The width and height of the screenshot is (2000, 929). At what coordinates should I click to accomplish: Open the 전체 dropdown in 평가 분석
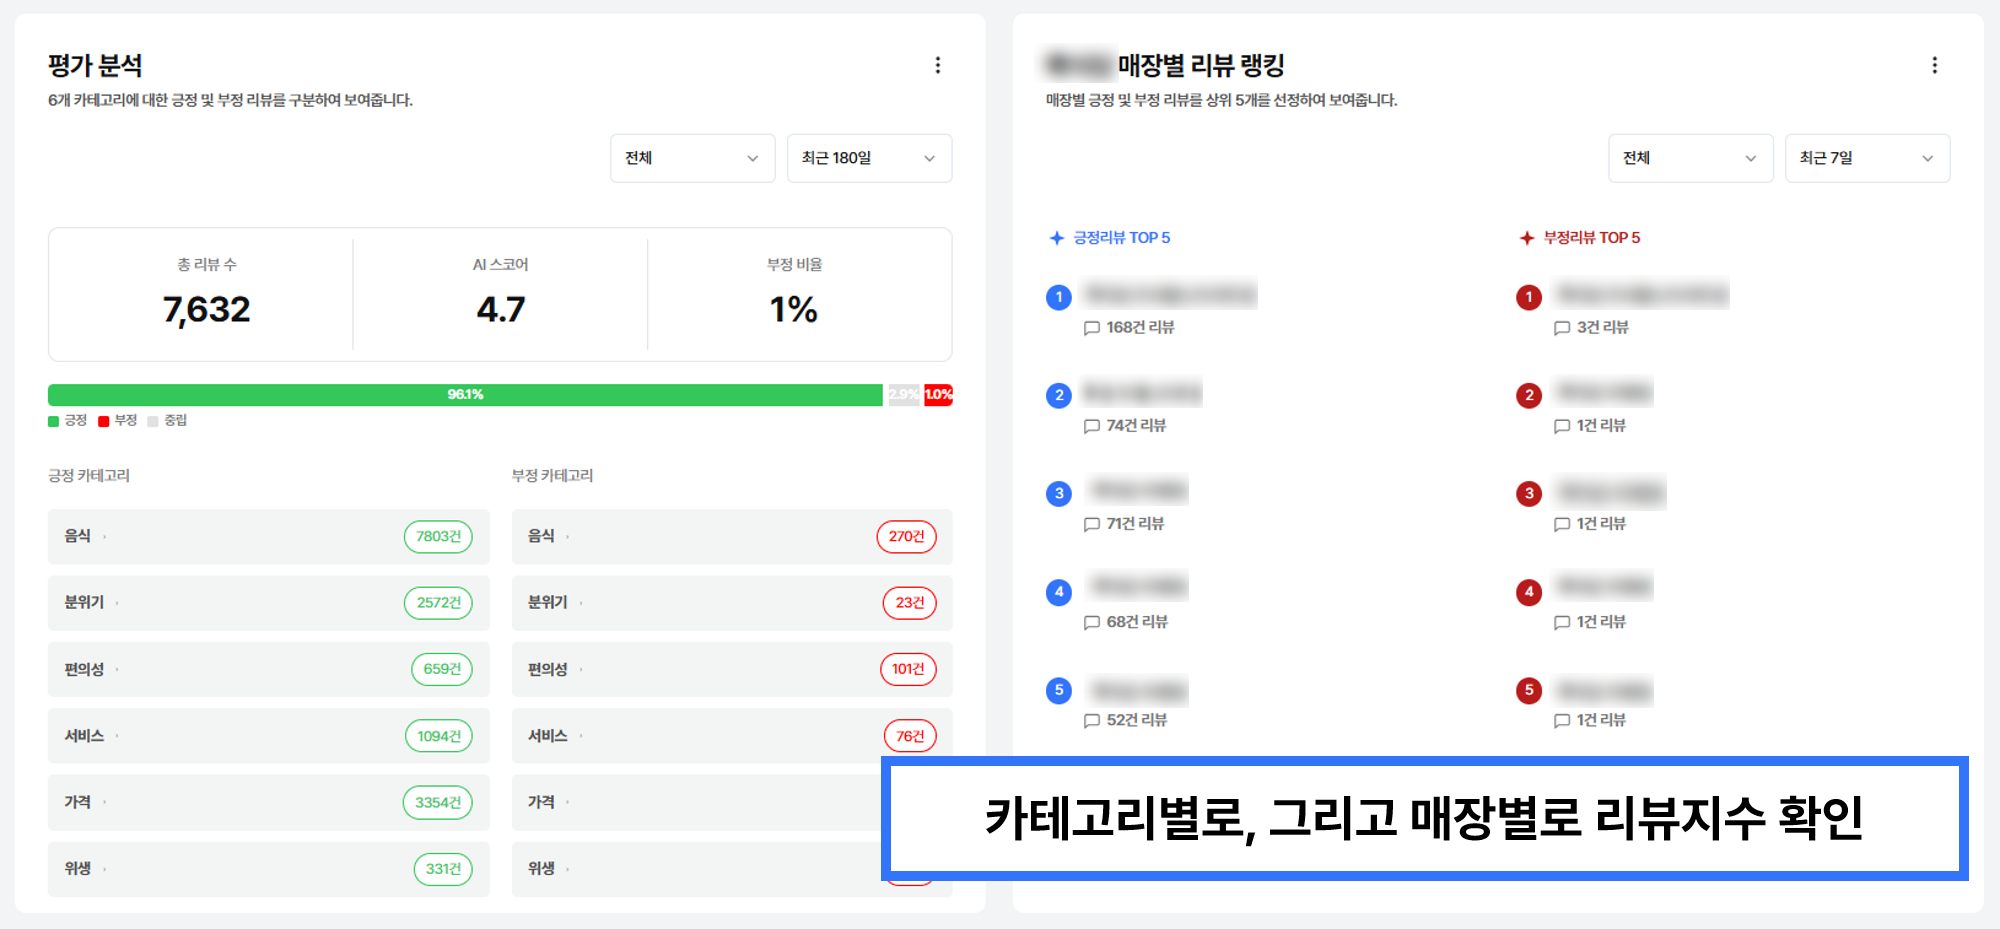pos(692,158)
